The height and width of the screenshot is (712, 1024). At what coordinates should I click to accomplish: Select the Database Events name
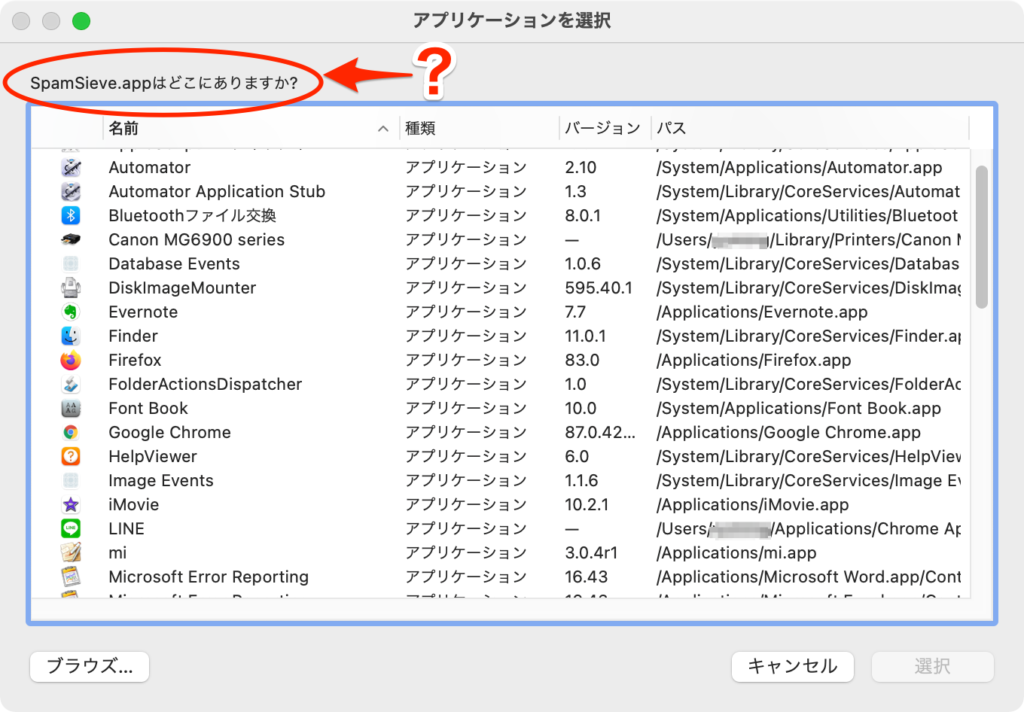pyautogui.click(x=174, y=264)
